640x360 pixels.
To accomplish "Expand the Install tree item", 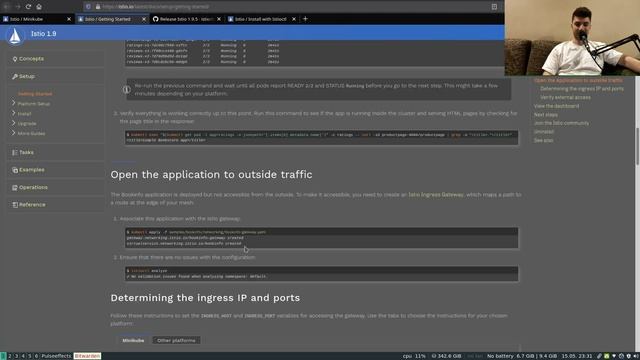I will pyautogui.click(x=13, y=113).
